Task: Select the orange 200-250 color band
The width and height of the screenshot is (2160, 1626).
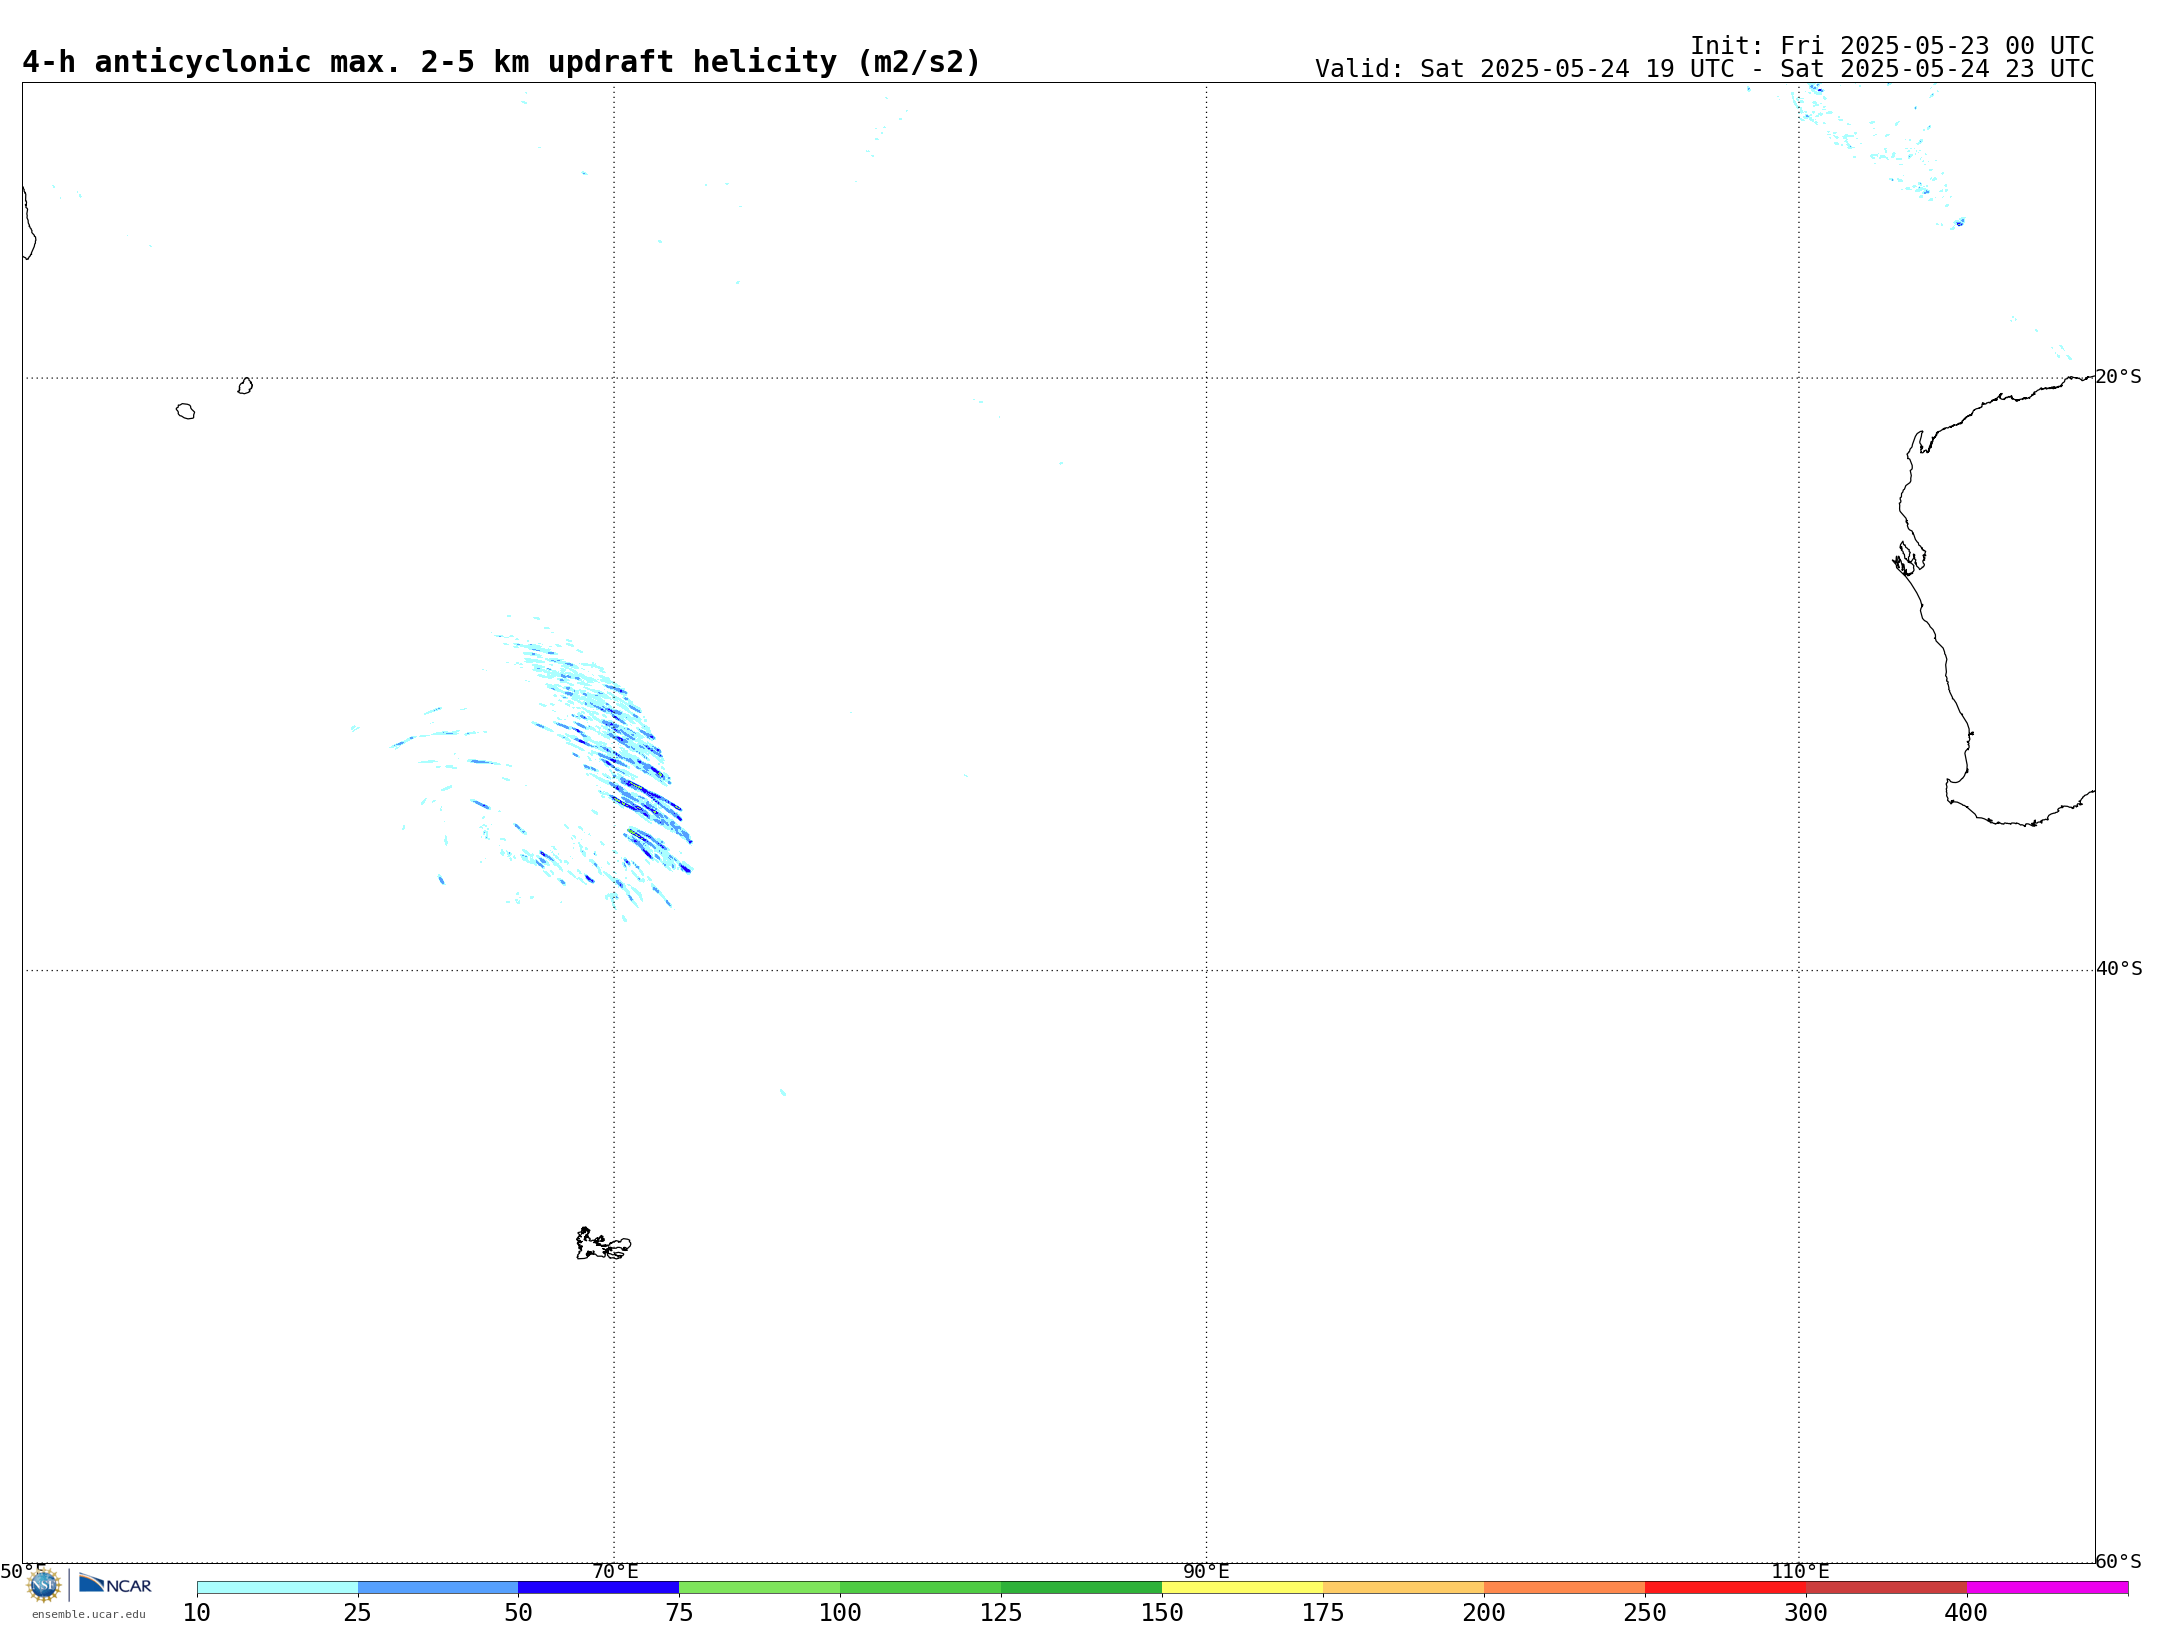Action: 1565,1587
